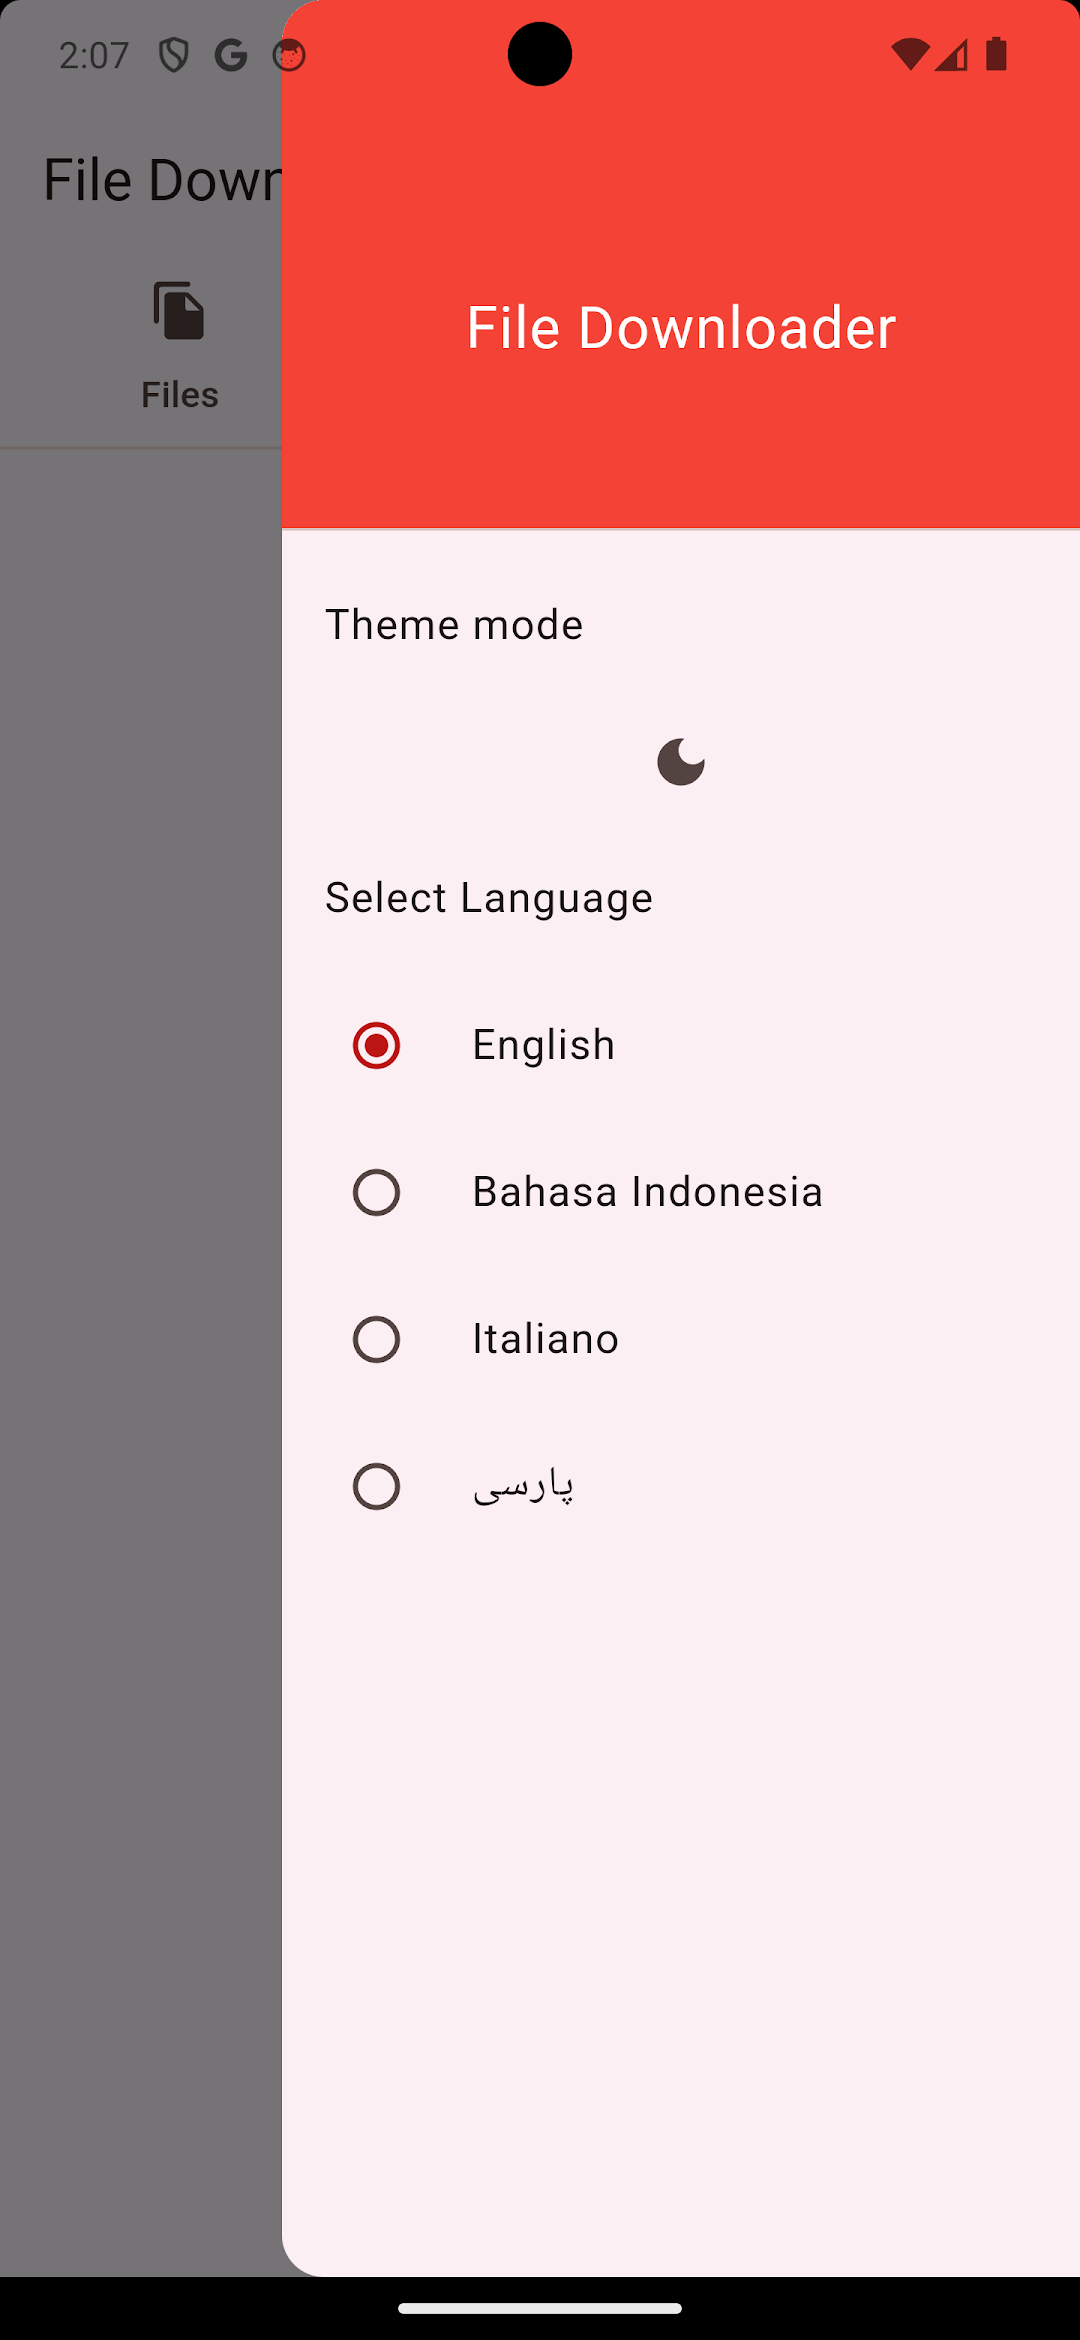Select the پارسی radio button
This screenshot has height=2340, width=1080.
pyautogui.click(x=376, y=1486)
